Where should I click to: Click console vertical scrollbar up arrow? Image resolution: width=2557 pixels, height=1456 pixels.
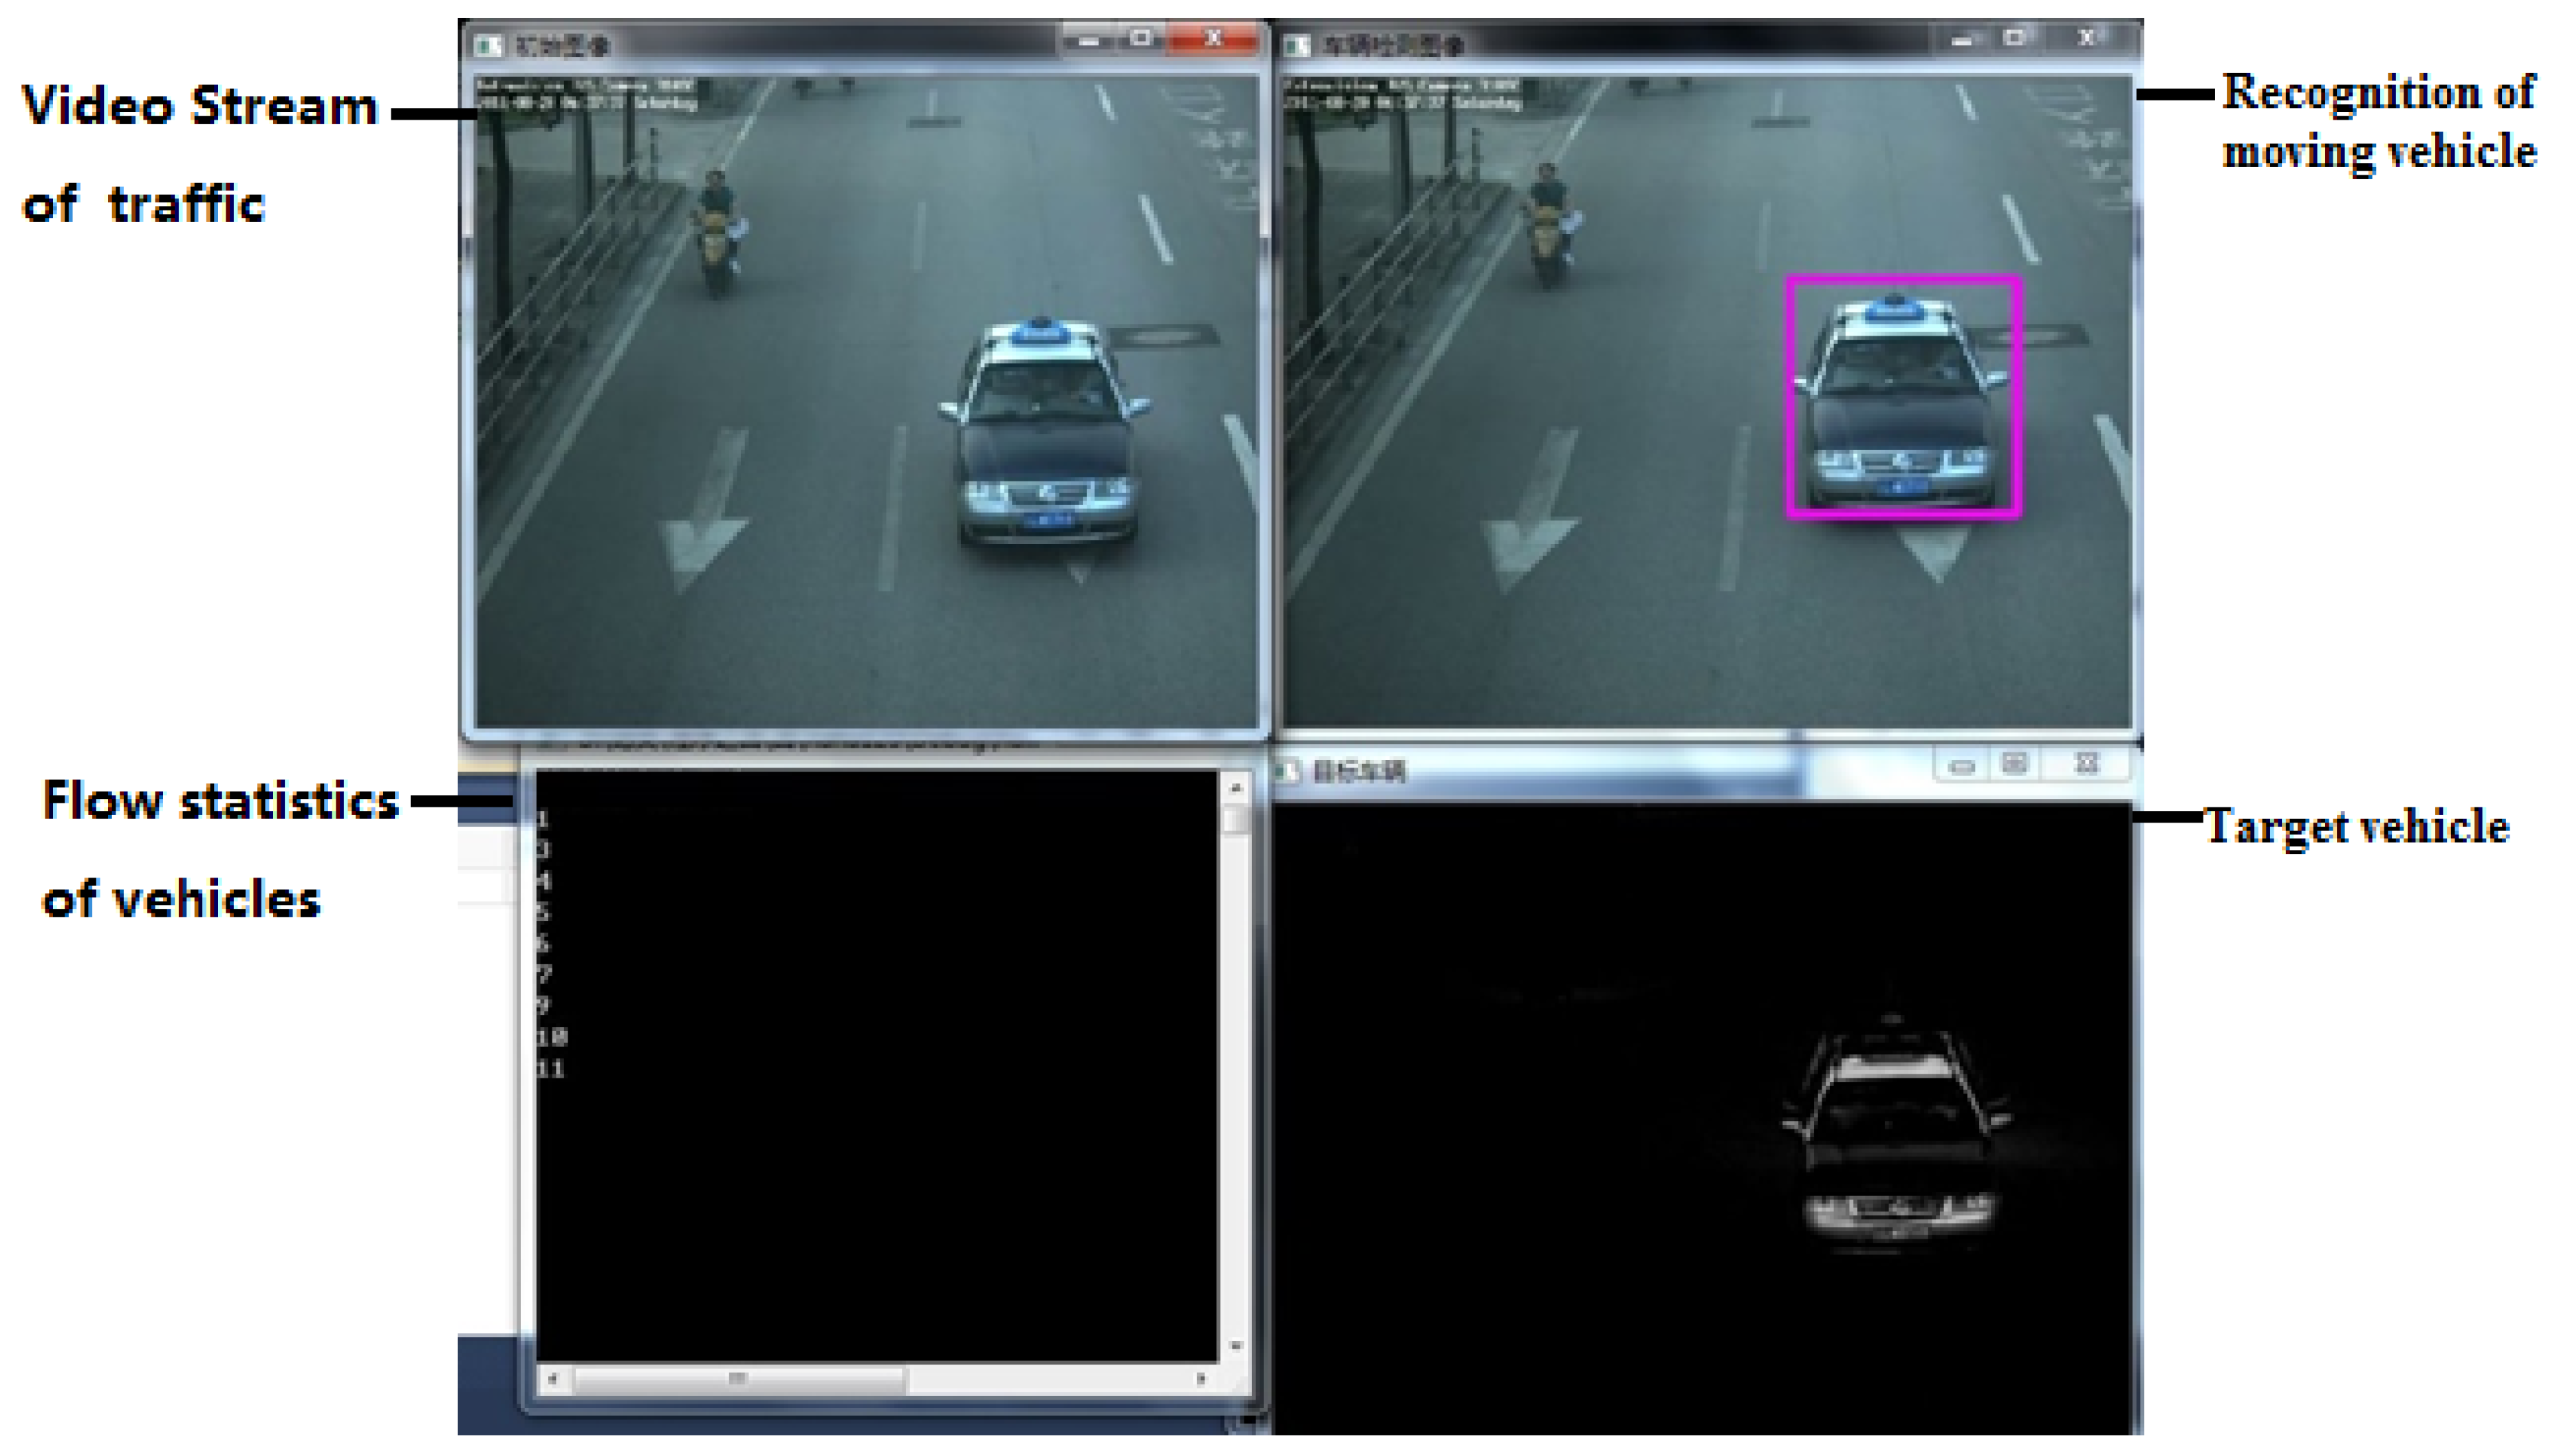pyautogui.click(x=1236, y=789)
